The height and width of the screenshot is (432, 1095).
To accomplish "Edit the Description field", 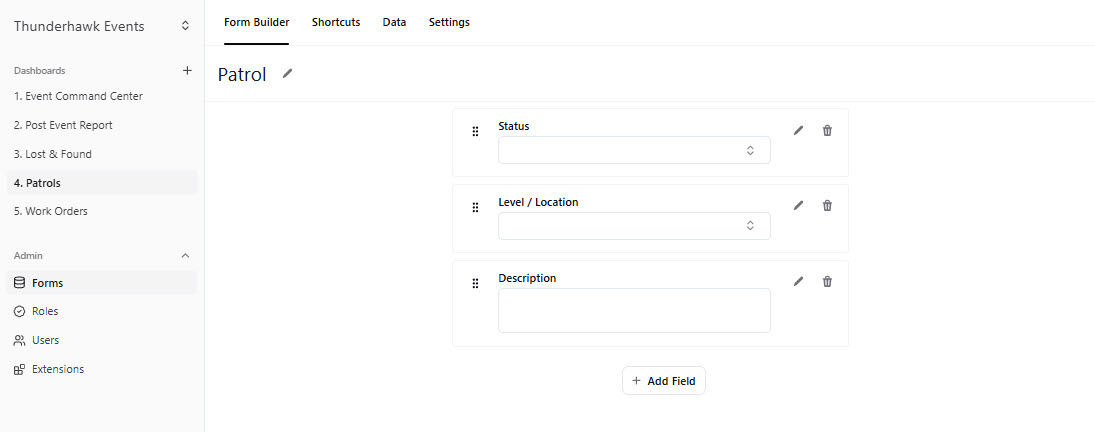I will click(x=798, y=281).
